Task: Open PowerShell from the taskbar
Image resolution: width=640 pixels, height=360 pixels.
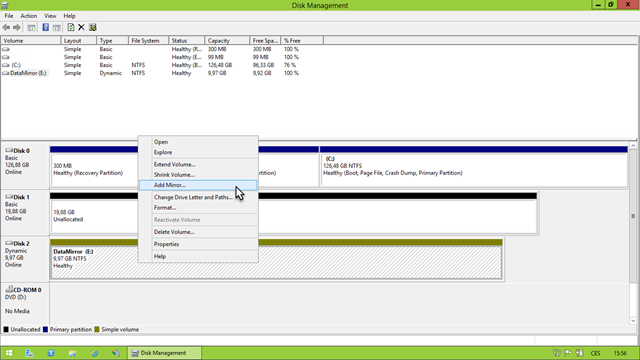Action: coord(51,353)
